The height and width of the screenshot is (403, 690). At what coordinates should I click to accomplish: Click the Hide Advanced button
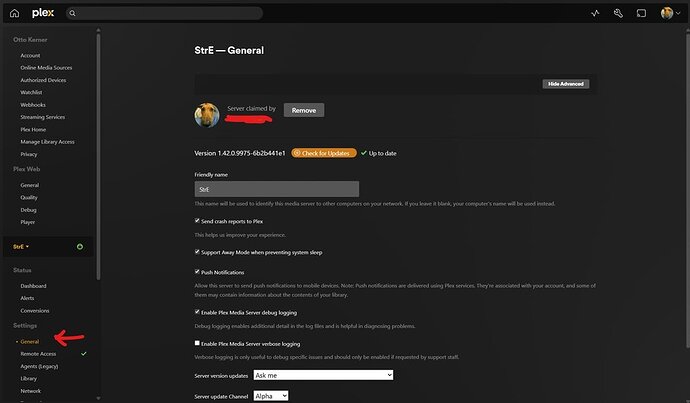(x=565, y=84)
